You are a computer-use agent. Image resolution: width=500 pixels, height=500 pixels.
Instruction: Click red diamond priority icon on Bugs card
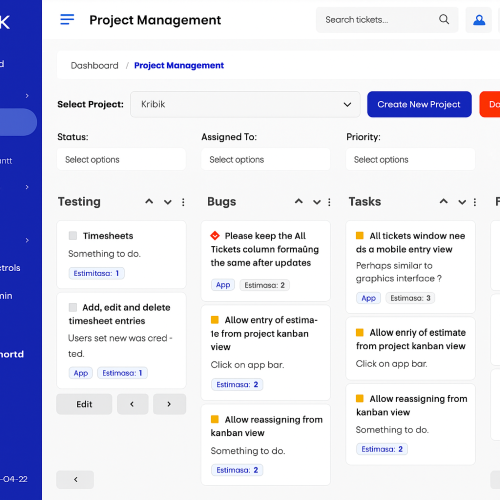point(215,236)
